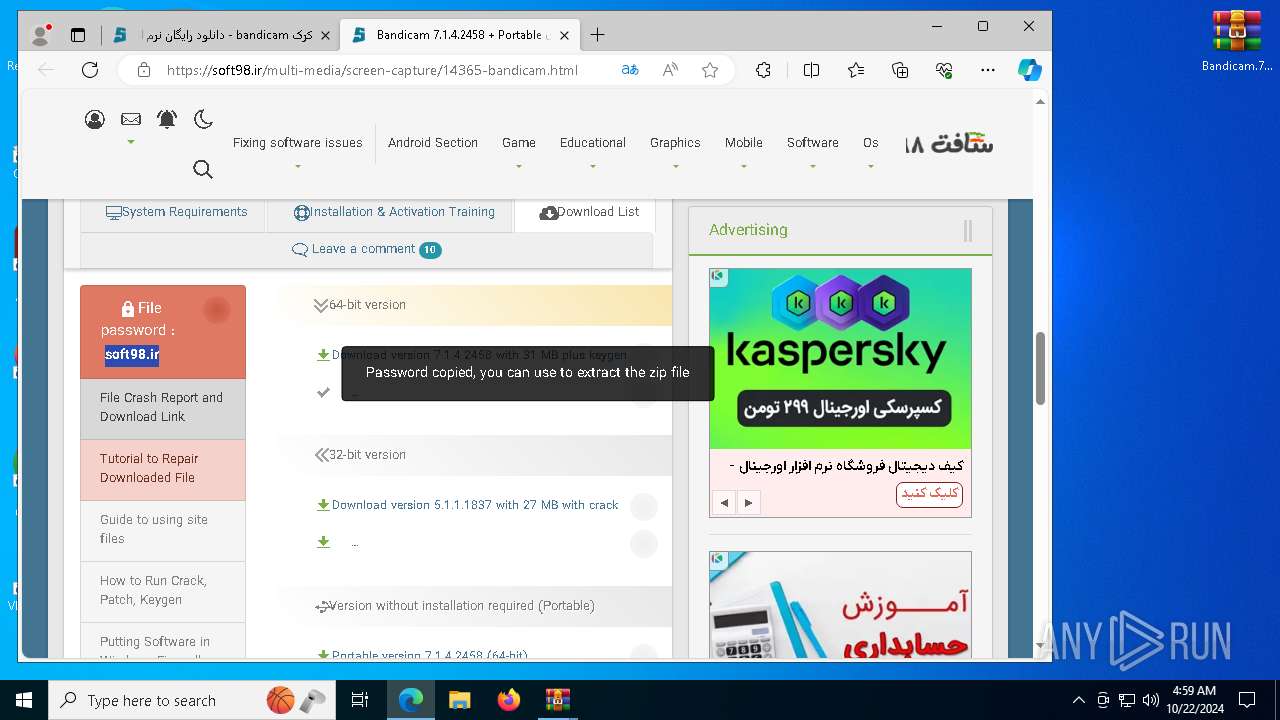Show hidden system tray icons
Image resolution: width=1280 pixels, height=720 pixels.
1078,700
